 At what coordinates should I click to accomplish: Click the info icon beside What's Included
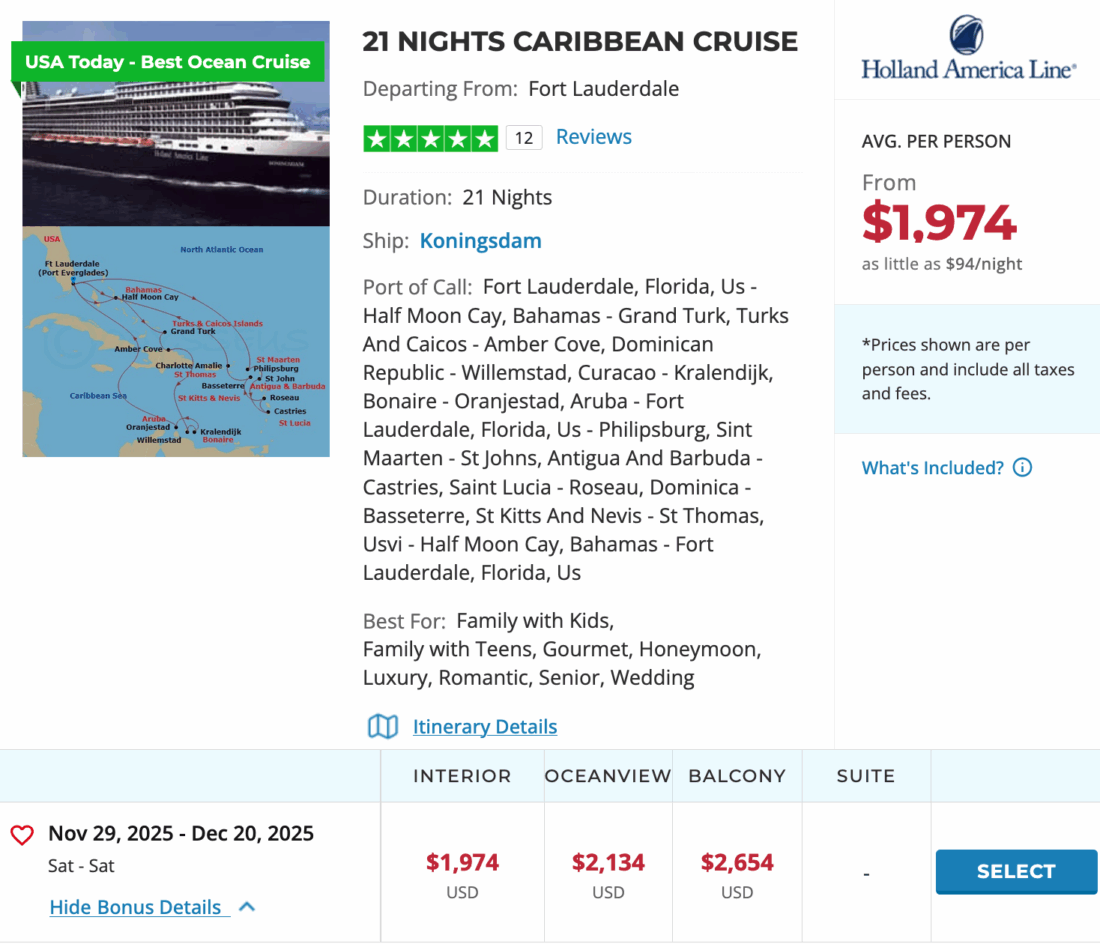1022,467
